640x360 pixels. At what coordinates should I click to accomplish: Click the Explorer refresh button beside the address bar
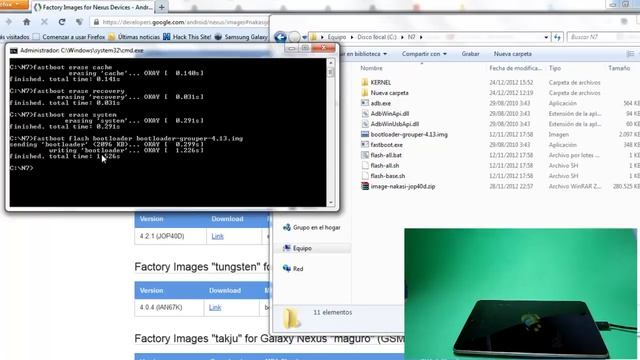(x=558, y=37)
